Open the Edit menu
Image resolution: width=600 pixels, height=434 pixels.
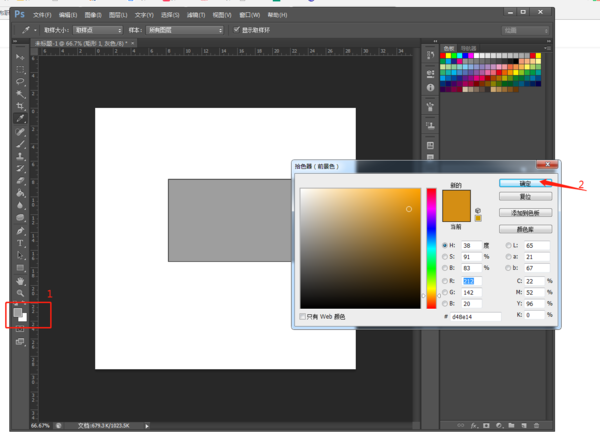click(x=68, y=15)
